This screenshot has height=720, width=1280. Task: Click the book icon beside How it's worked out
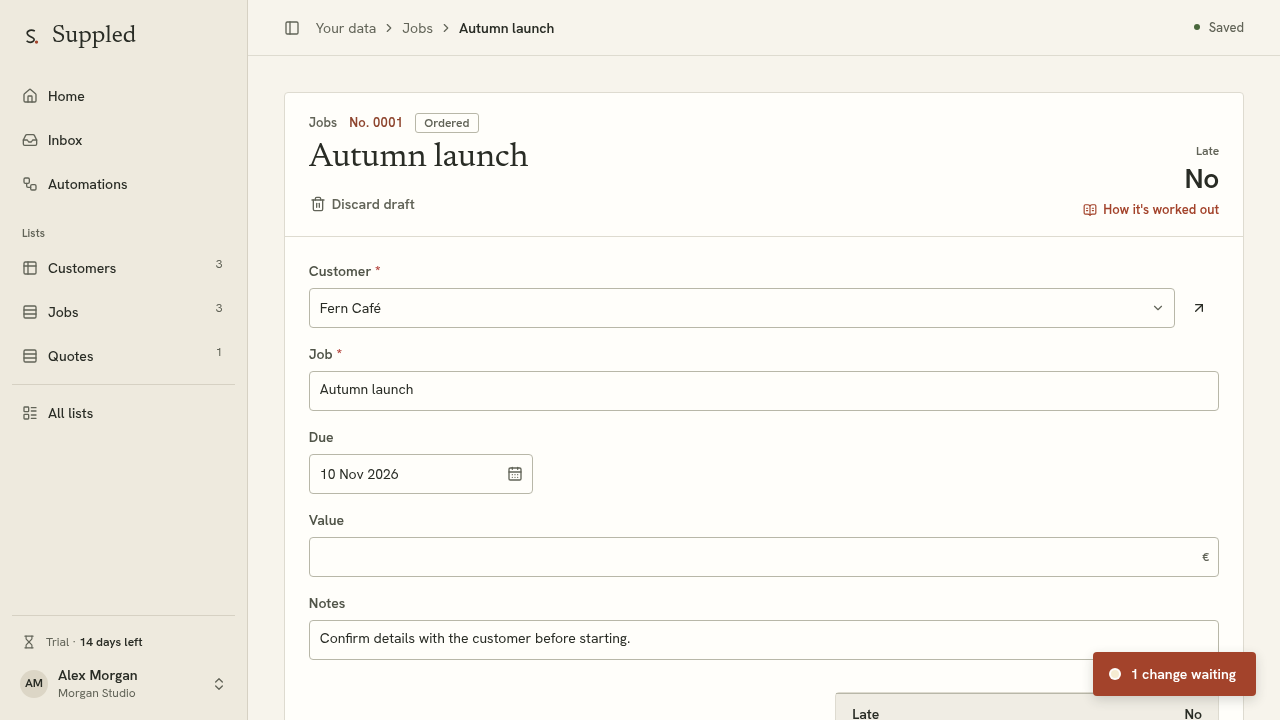tap(1090, 210)
